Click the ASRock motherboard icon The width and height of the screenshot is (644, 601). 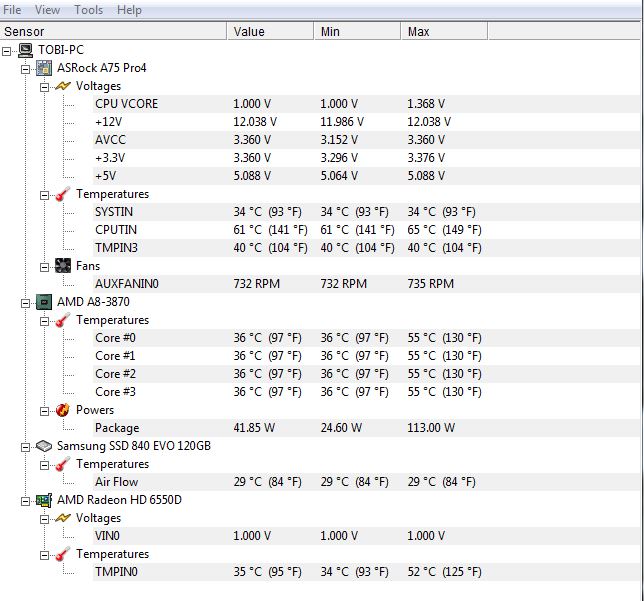point(44,68)
